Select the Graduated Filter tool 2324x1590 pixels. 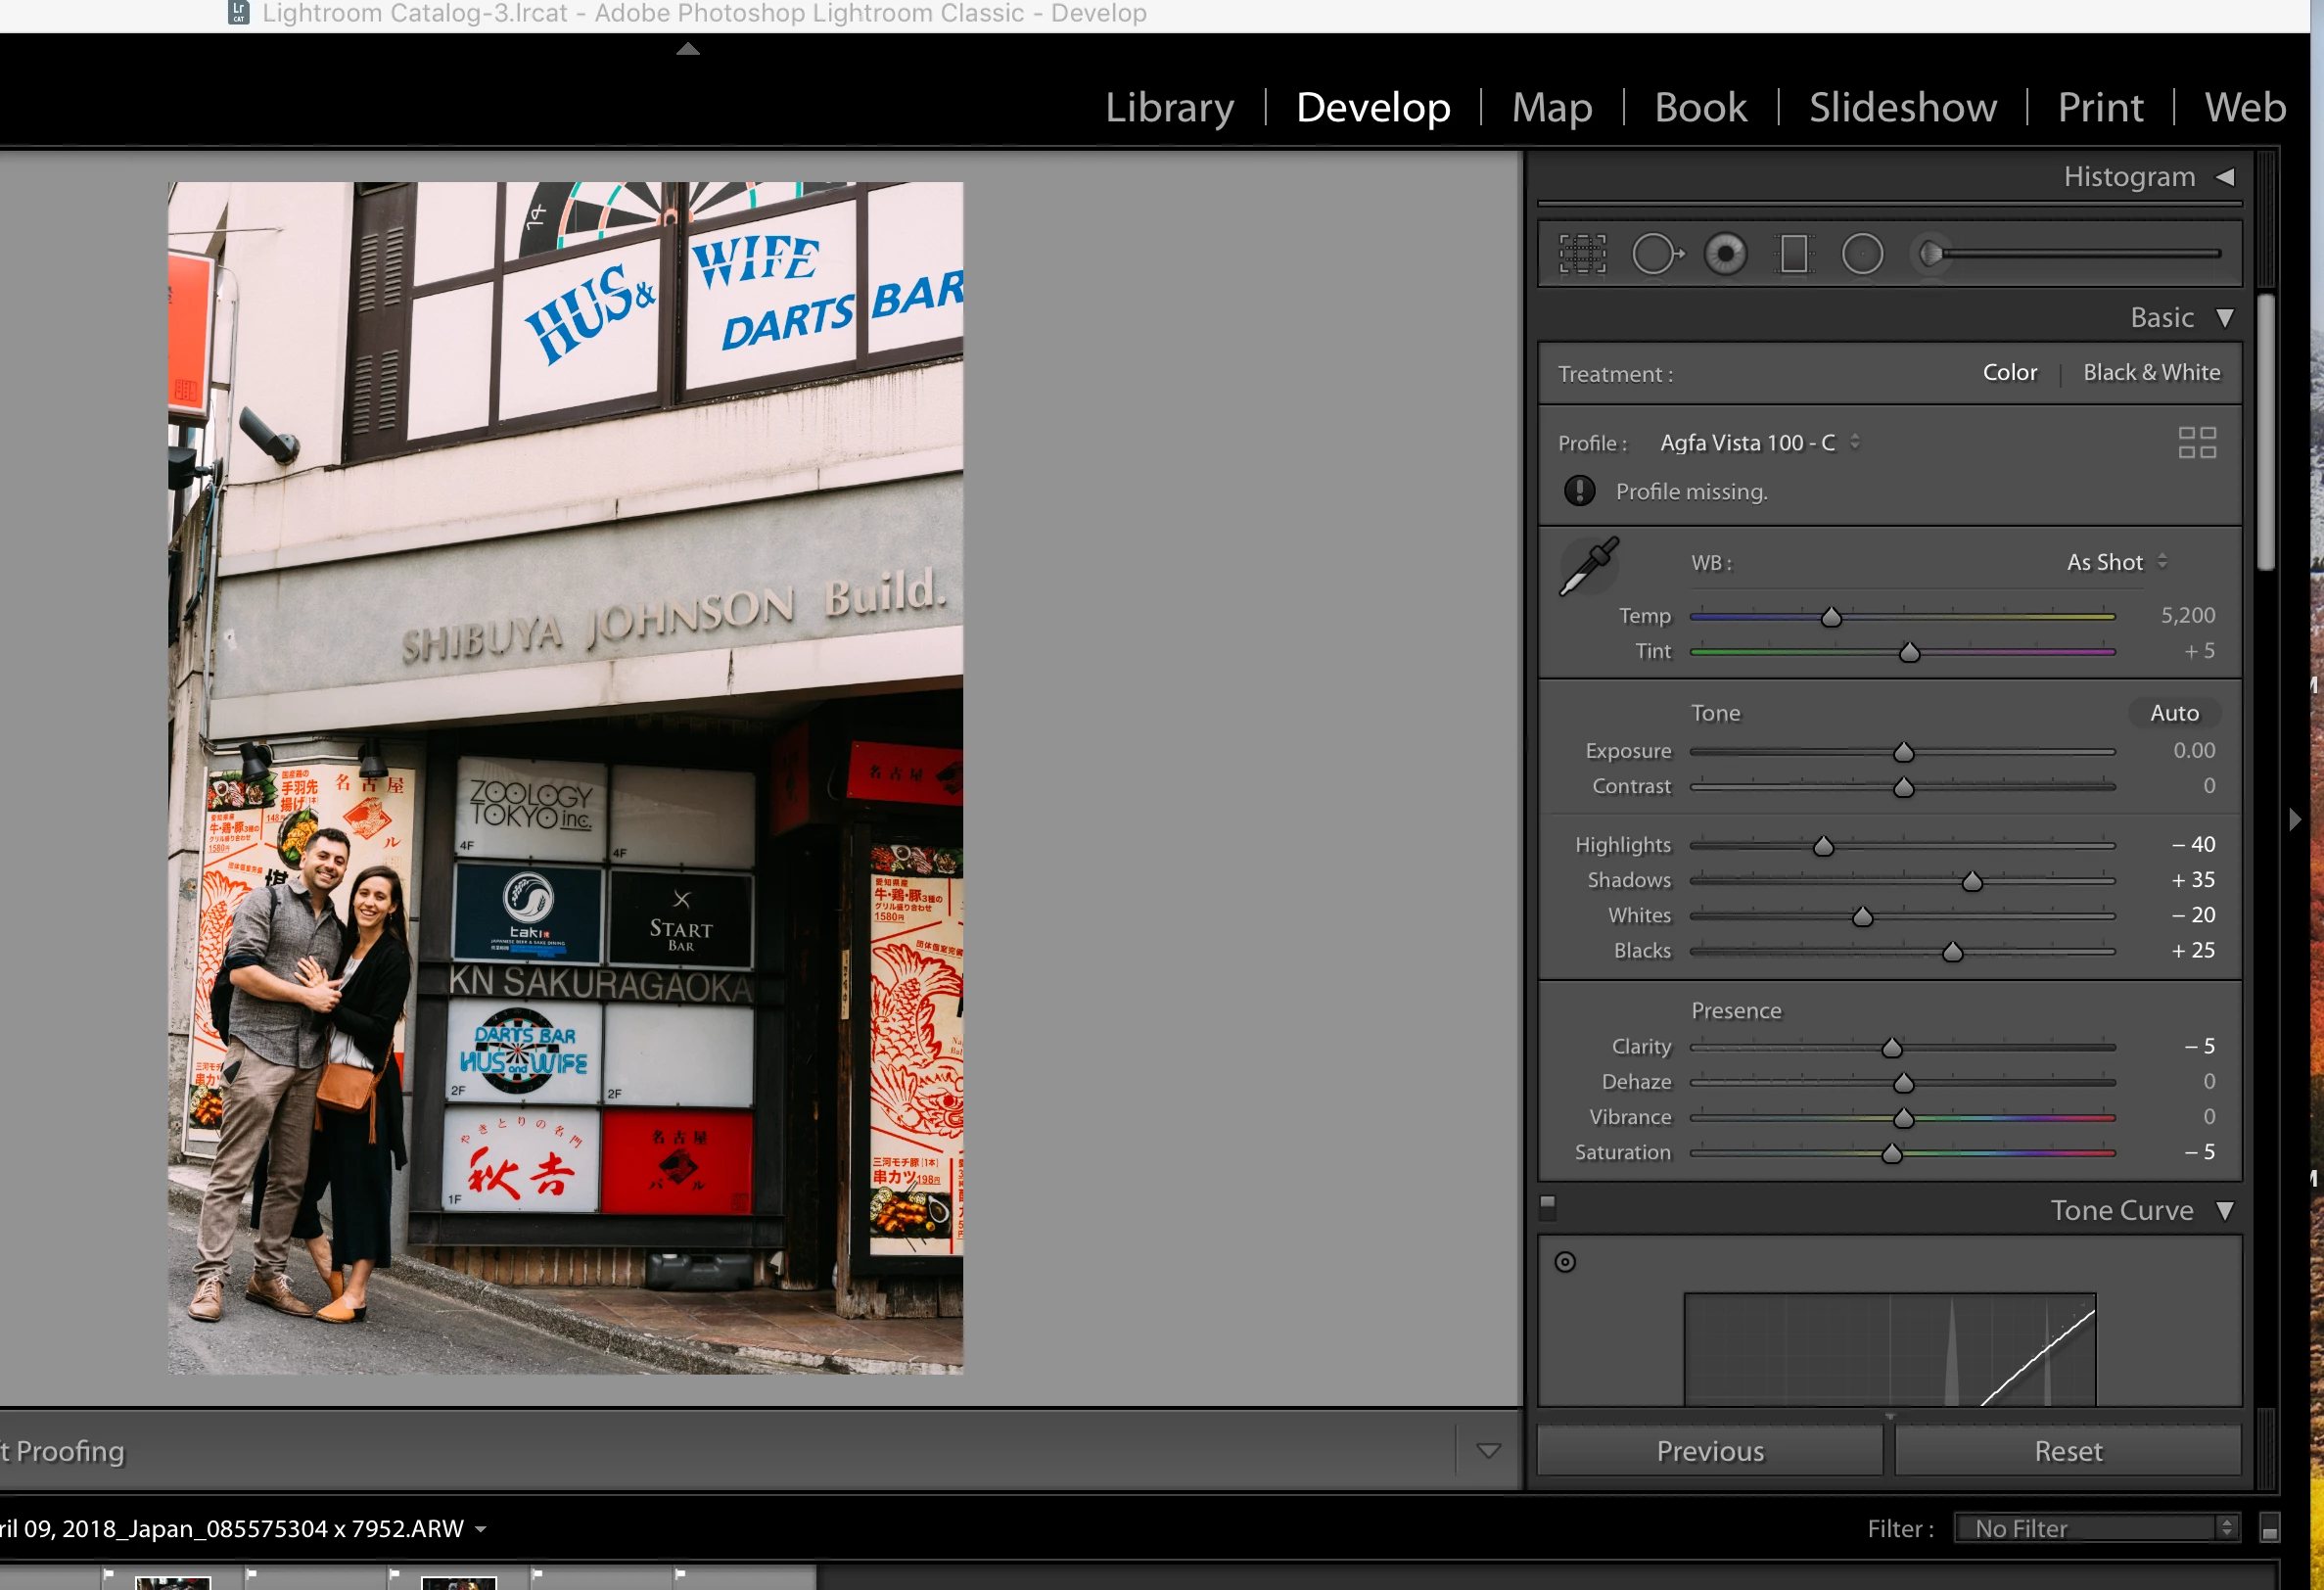point(1794,254)
